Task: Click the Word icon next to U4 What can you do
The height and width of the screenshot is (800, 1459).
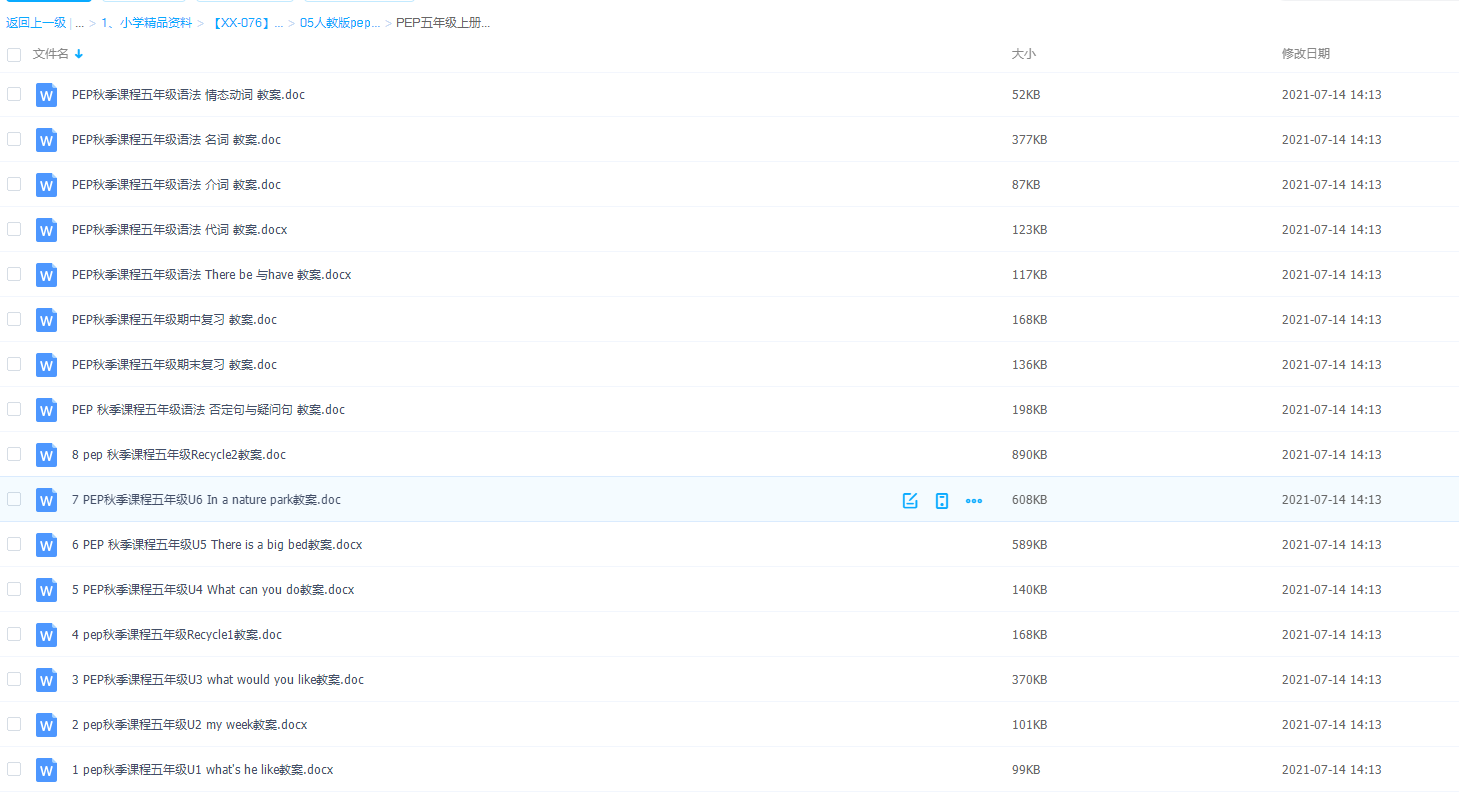Action: tap(46, 590)
